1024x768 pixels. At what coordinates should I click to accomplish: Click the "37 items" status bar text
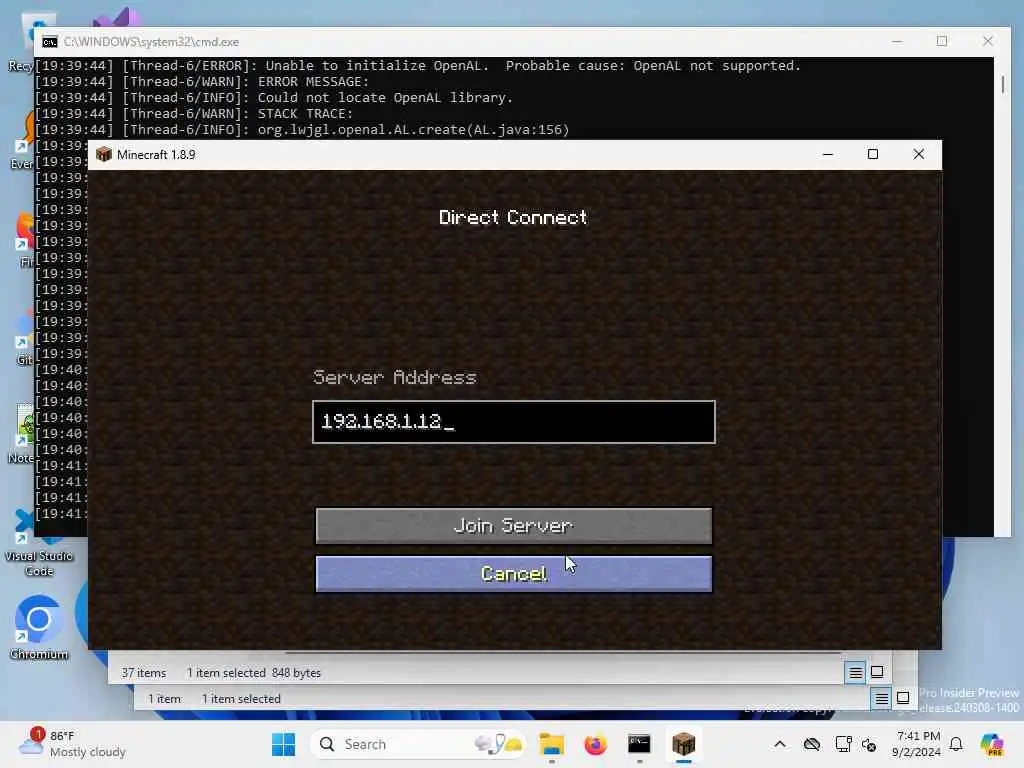point(144,673)
